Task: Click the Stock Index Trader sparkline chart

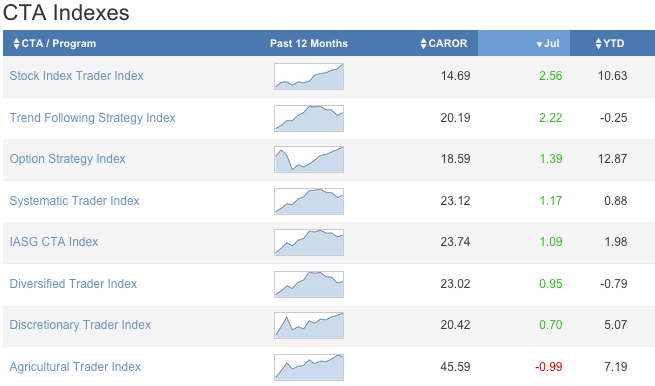Action: click(x=309, y=76)
